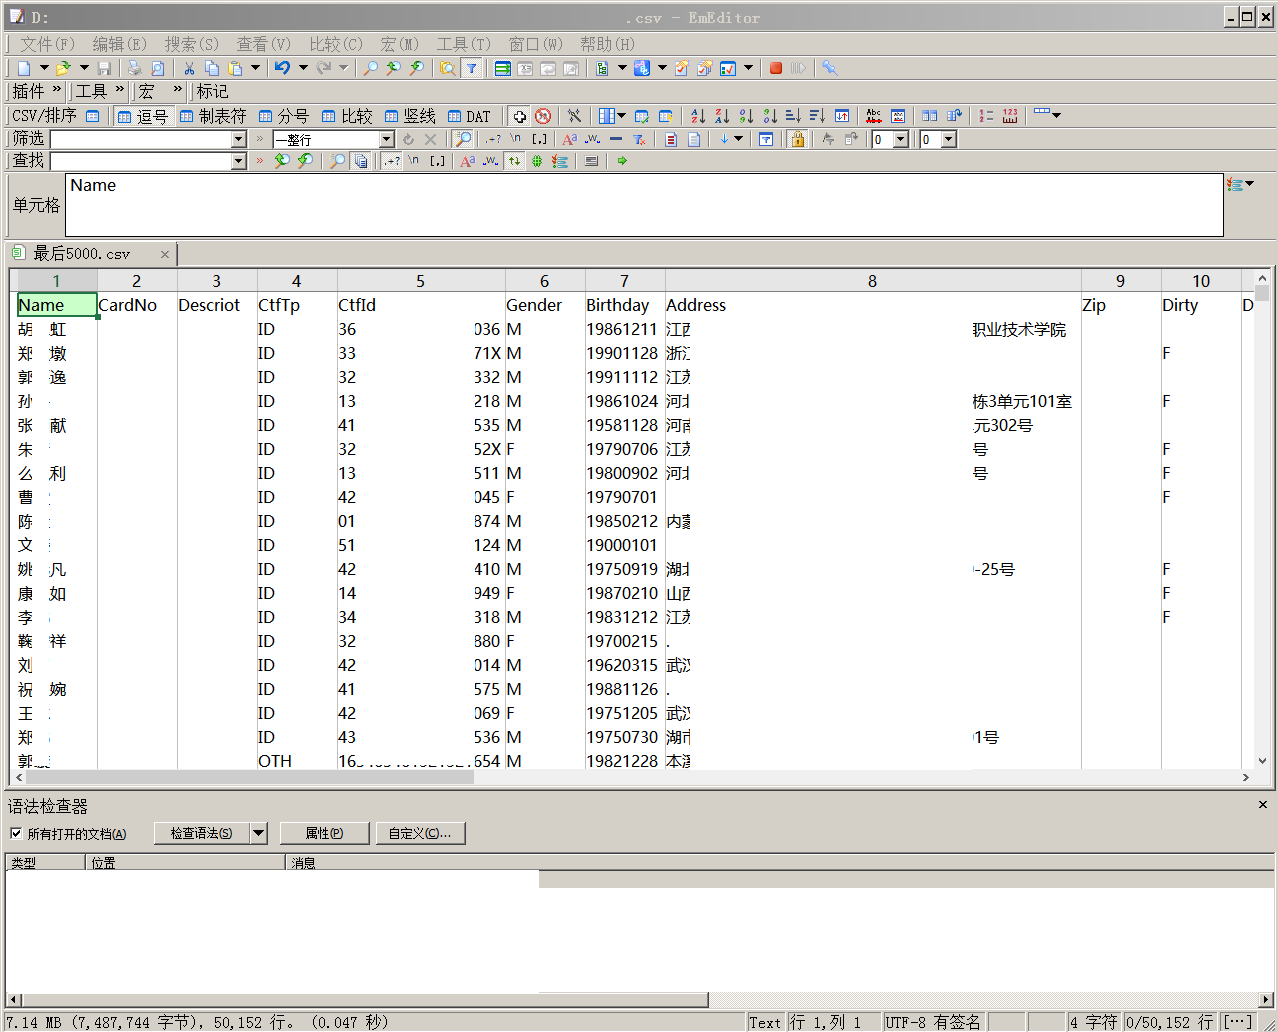The height and width of the screenshot is (1032, 1278).
Task: Click the padlock icon in filter toolbar
Action: coord(797,139)
